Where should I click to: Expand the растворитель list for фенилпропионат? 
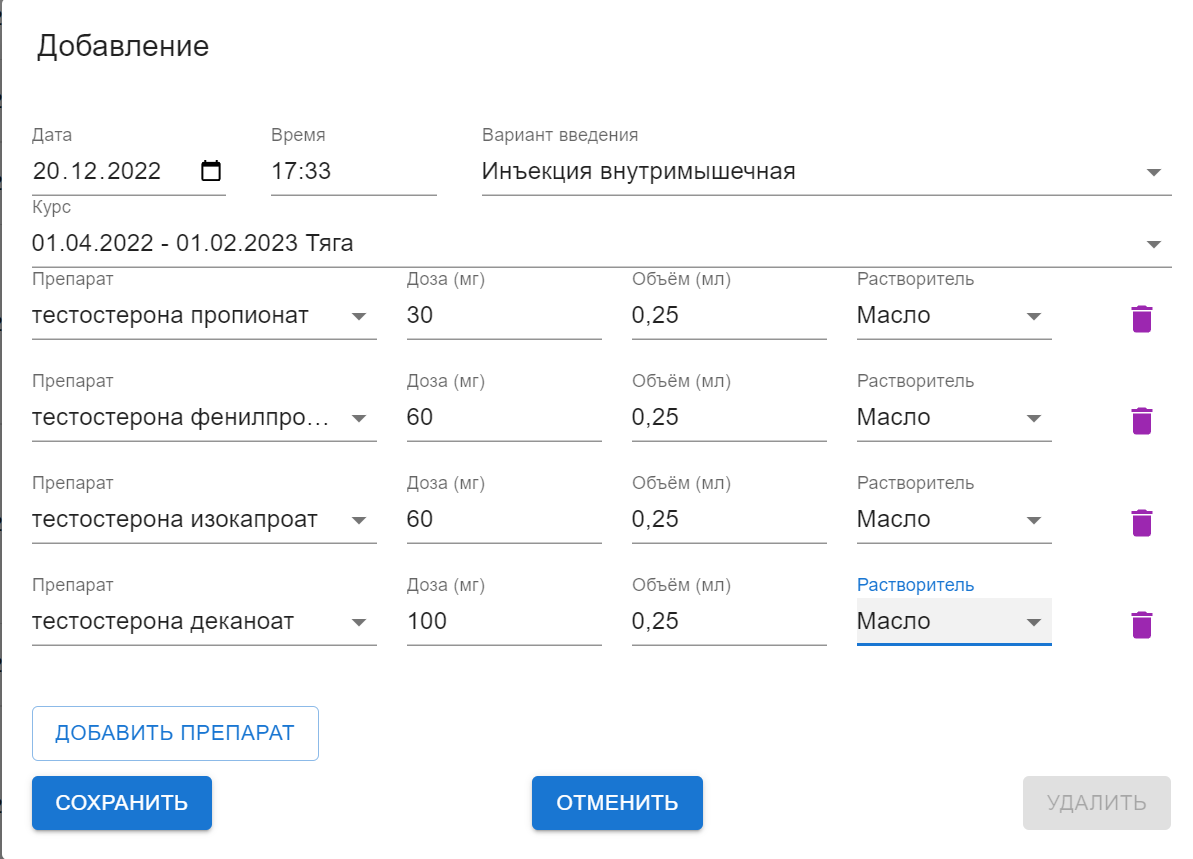click(x=1034, y=417)
